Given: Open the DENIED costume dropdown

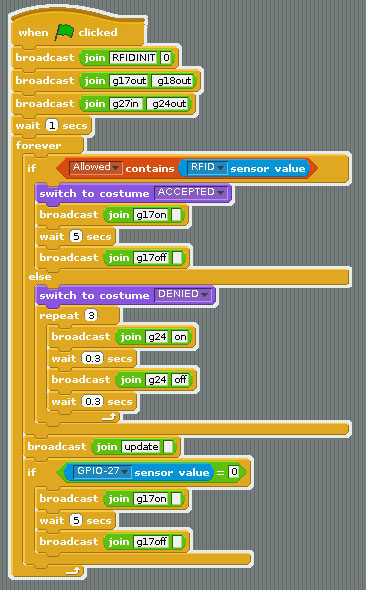Looking at the screenshot, I should 183,294.
